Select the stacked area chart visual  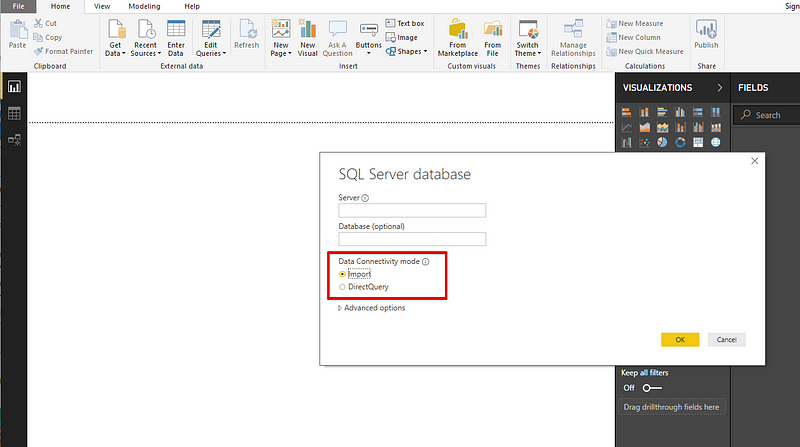662,128
